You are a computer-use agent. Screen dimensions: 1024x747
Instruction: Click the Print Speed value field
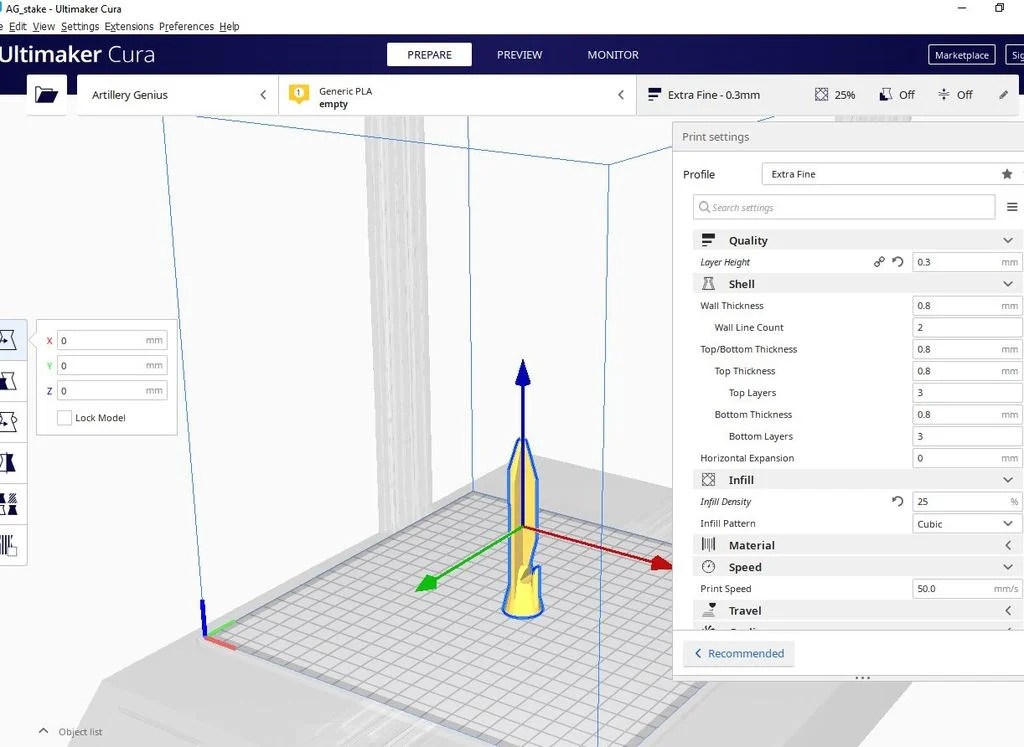tap(967, 588)
